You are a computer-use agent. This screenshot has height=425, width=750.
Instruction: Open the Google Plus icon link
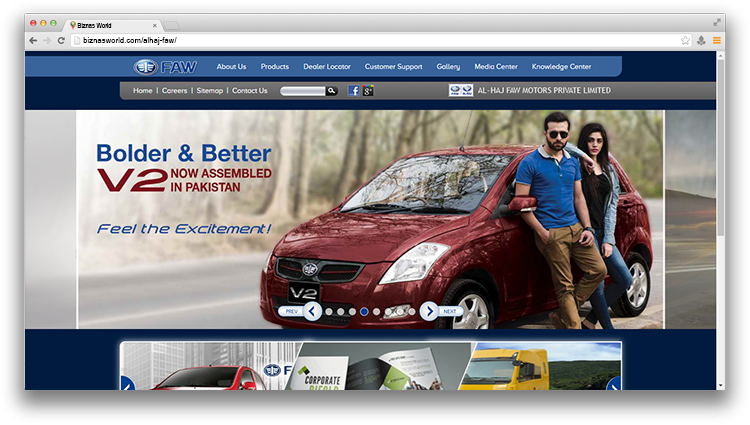point(368,91)
